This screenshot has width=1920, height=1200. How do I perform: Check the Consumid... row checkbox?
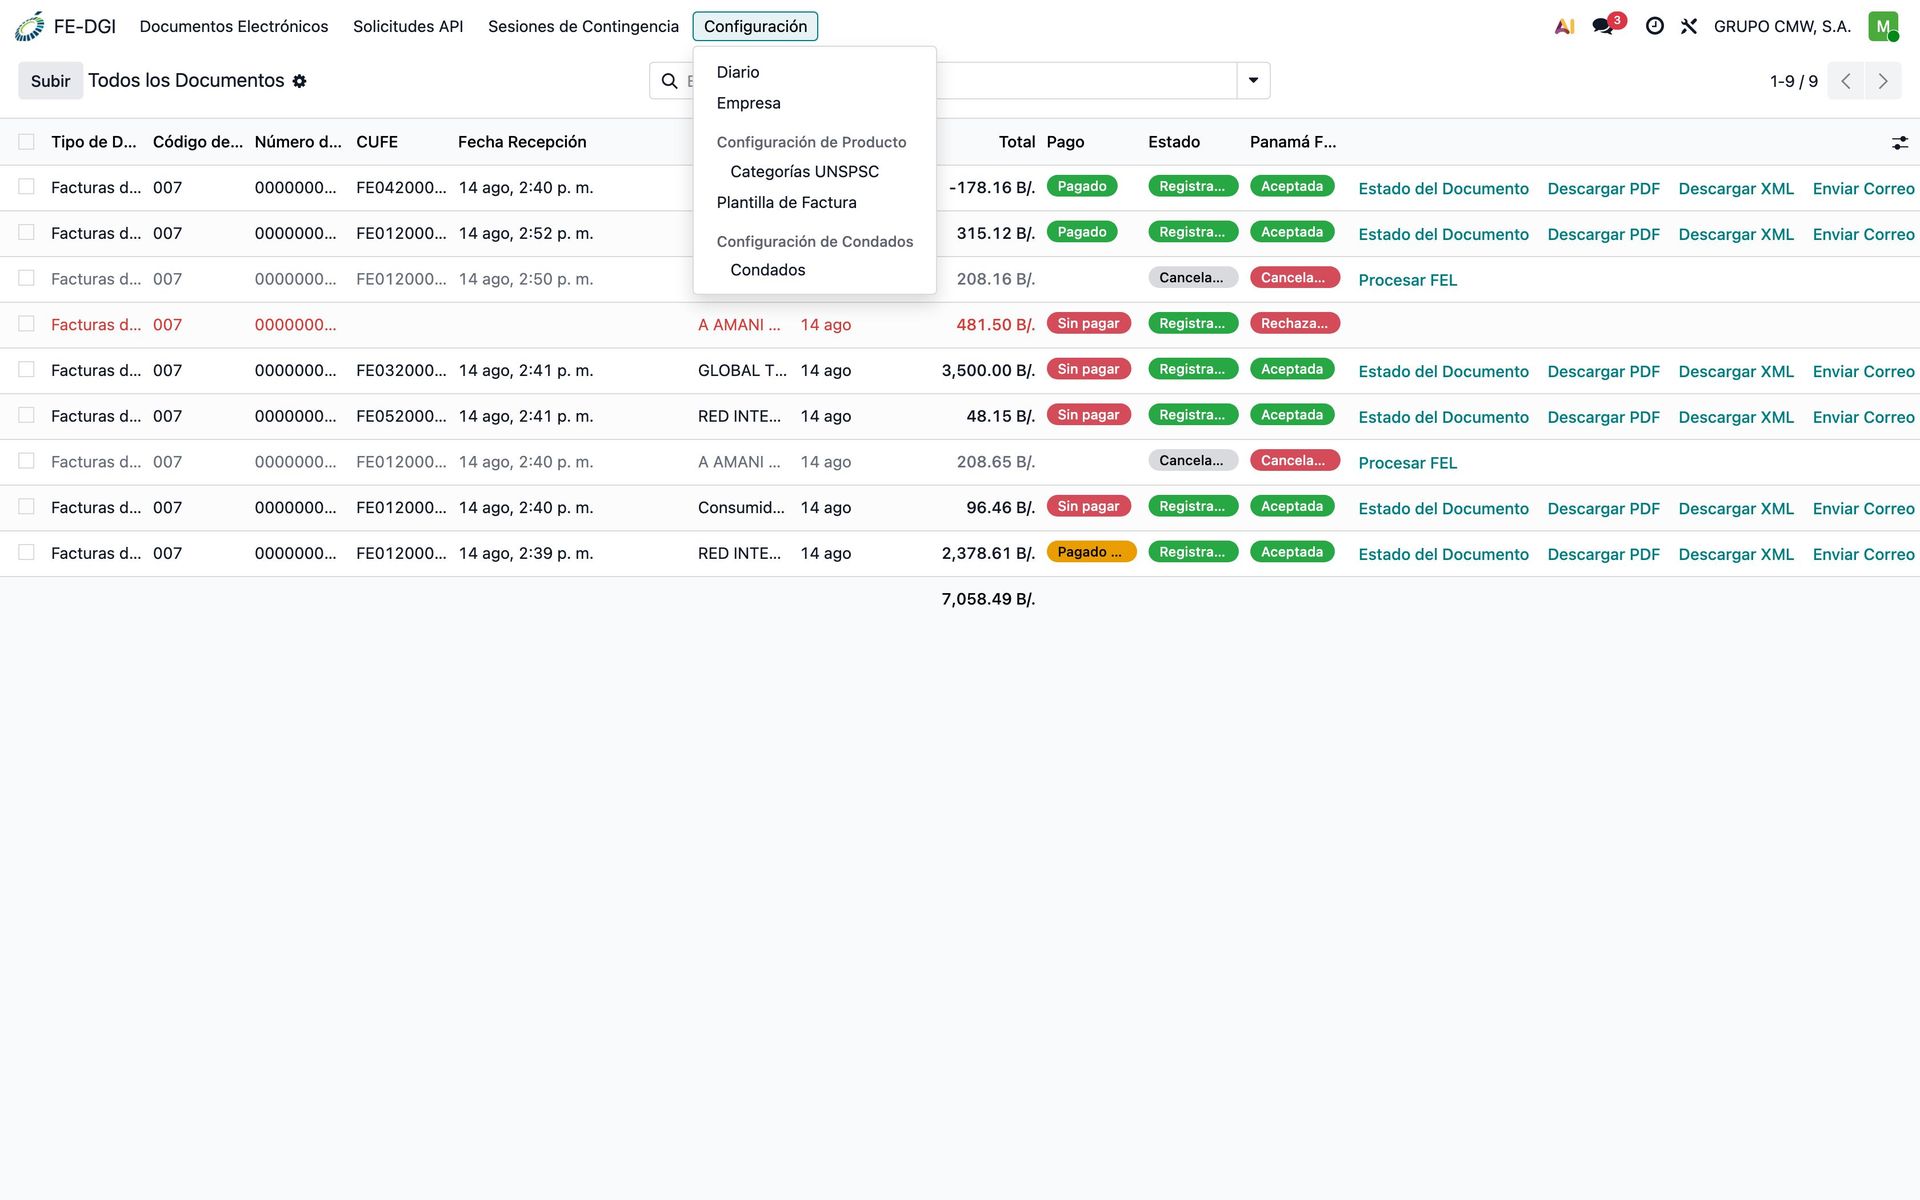click(26, 507)
